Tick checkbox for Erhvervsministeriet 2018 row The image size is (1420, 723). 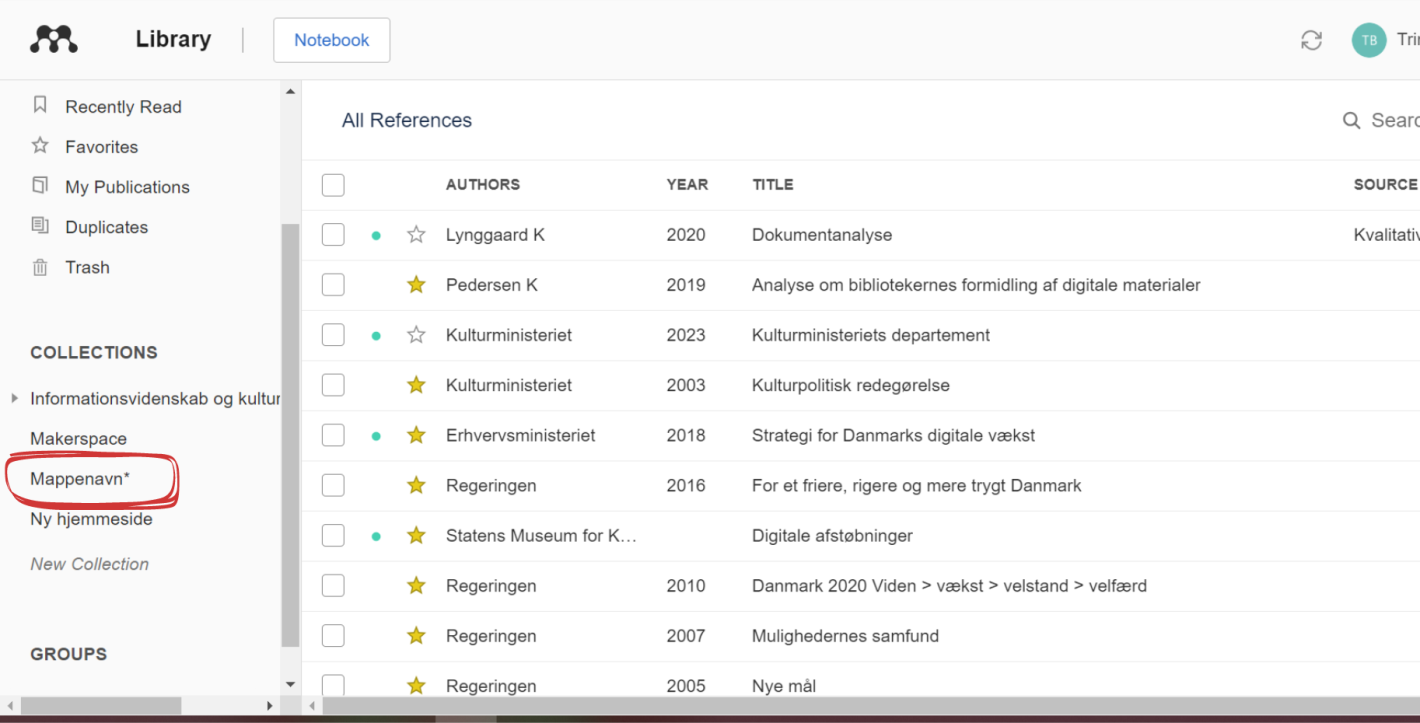tap(333, 435)
